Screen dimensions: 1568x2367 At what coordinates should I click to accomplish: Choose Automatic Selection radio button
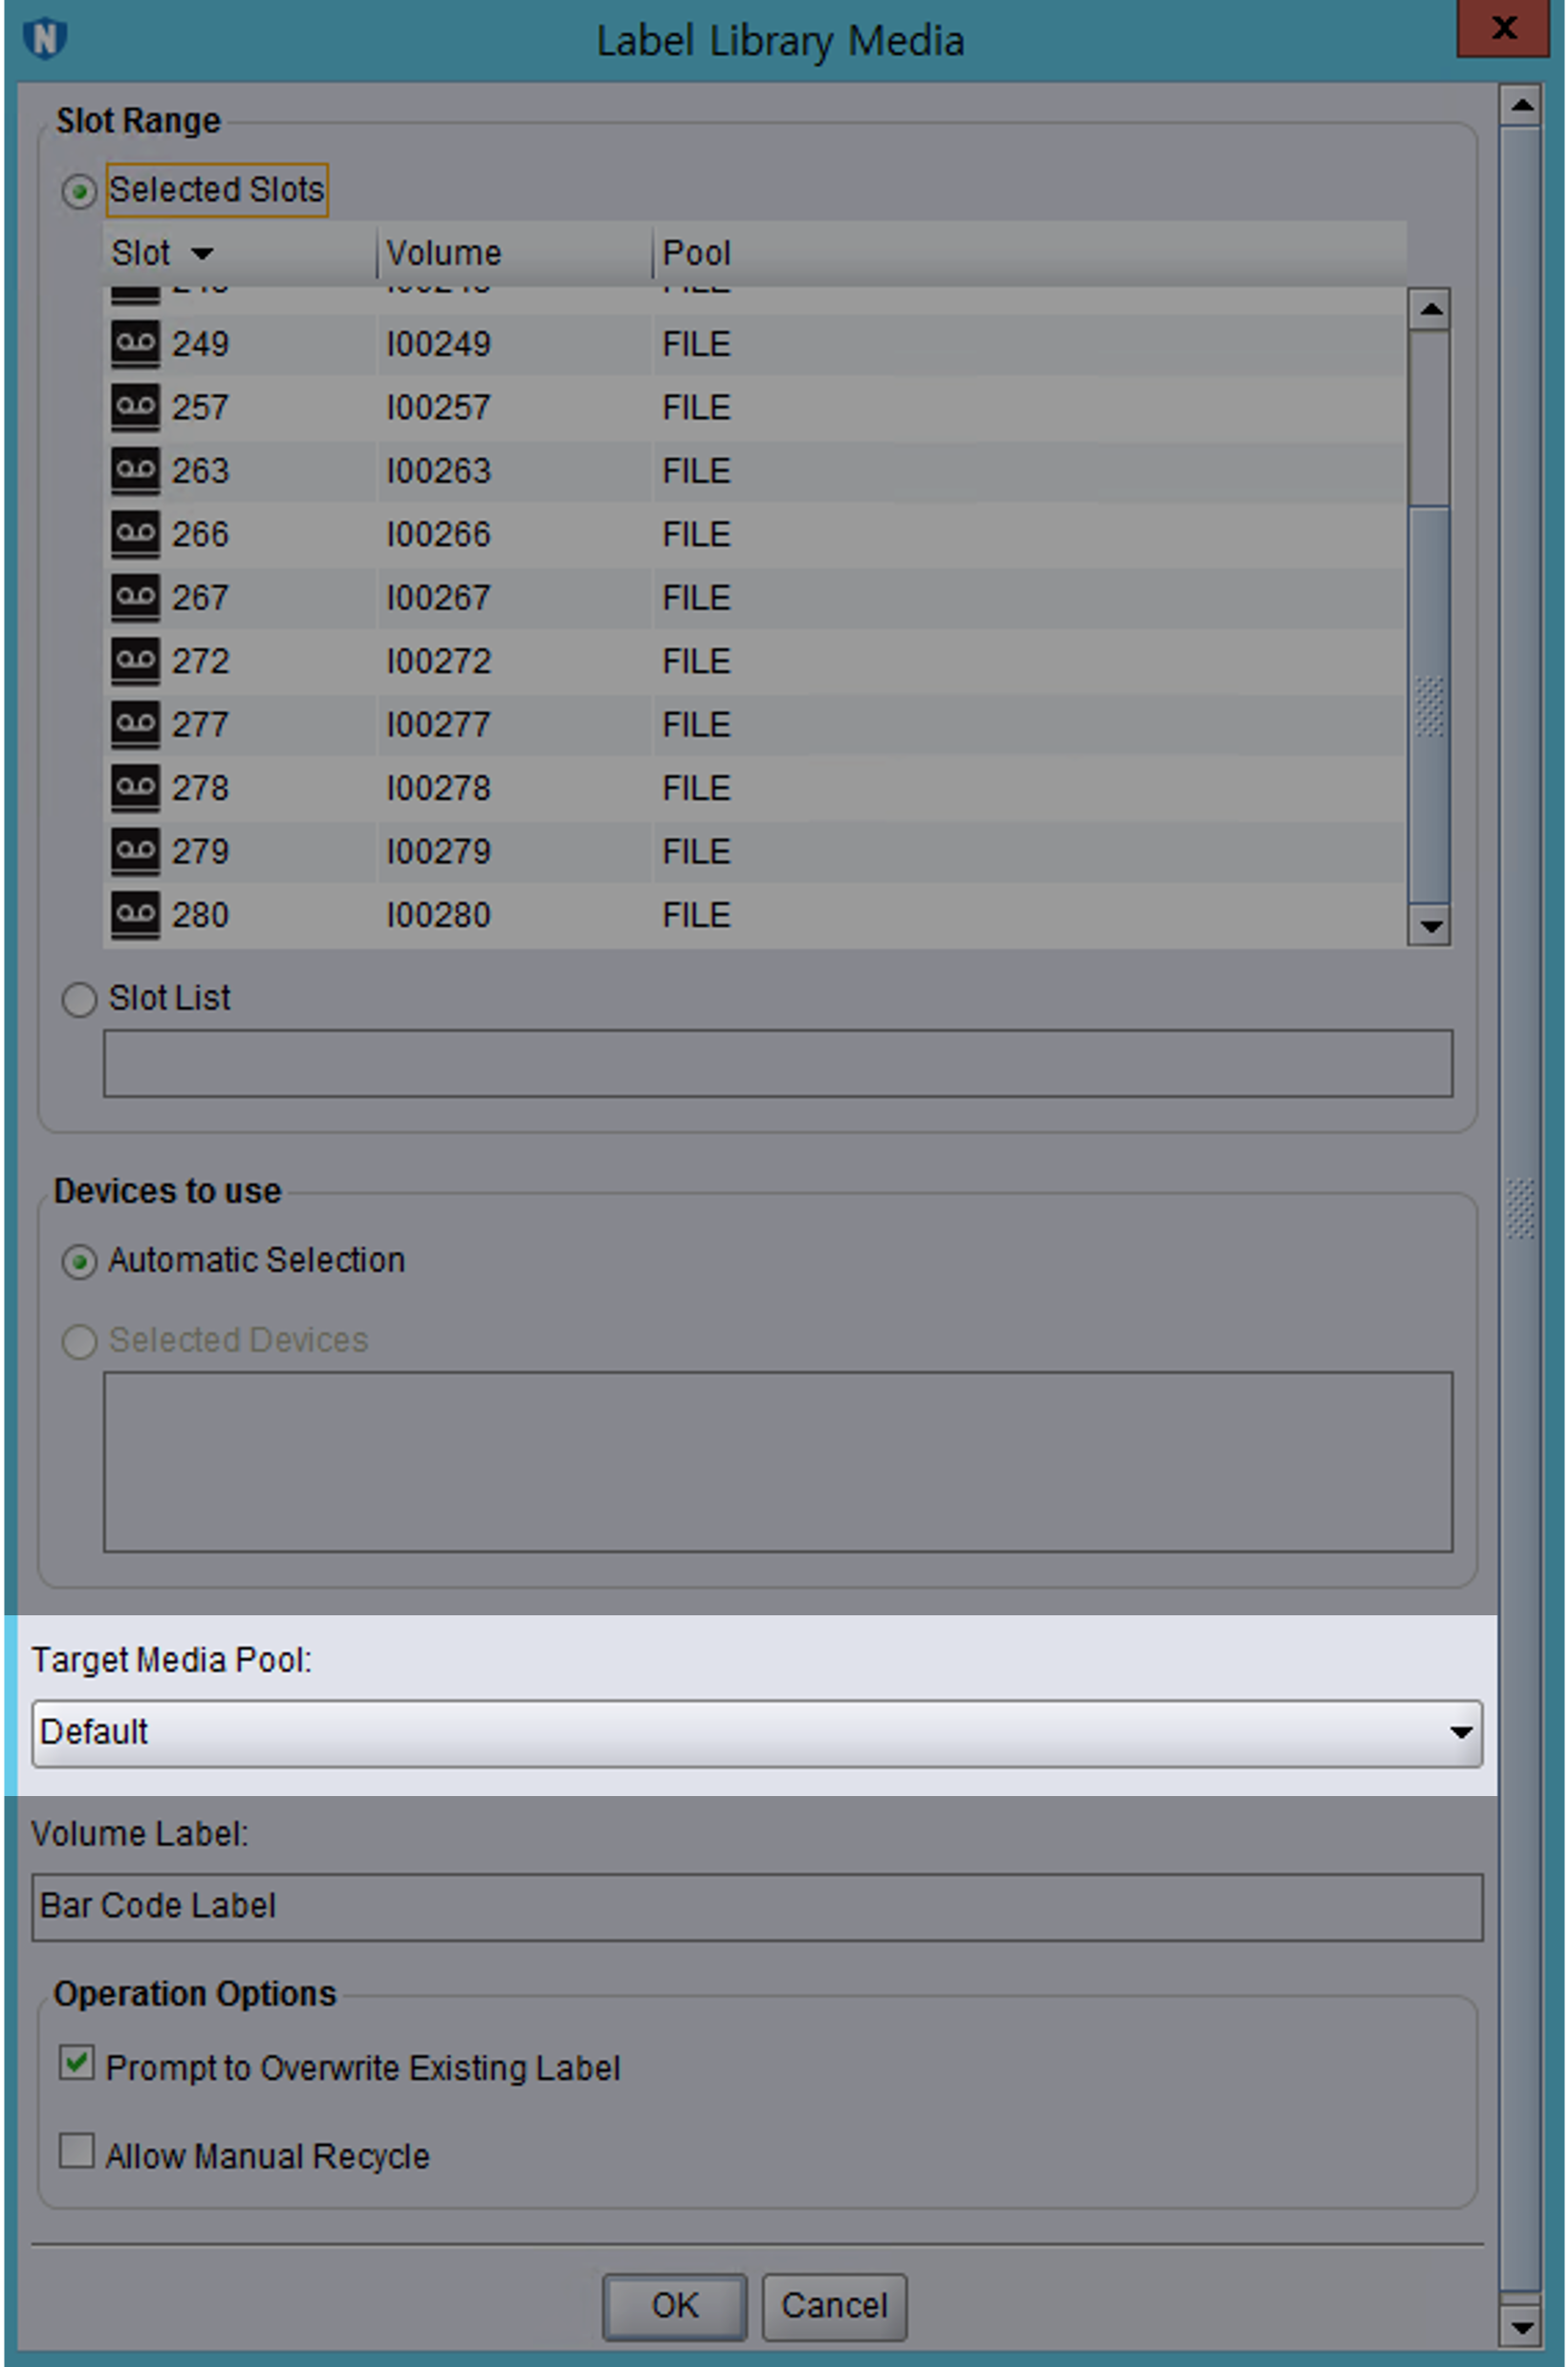coord(79,1262)
